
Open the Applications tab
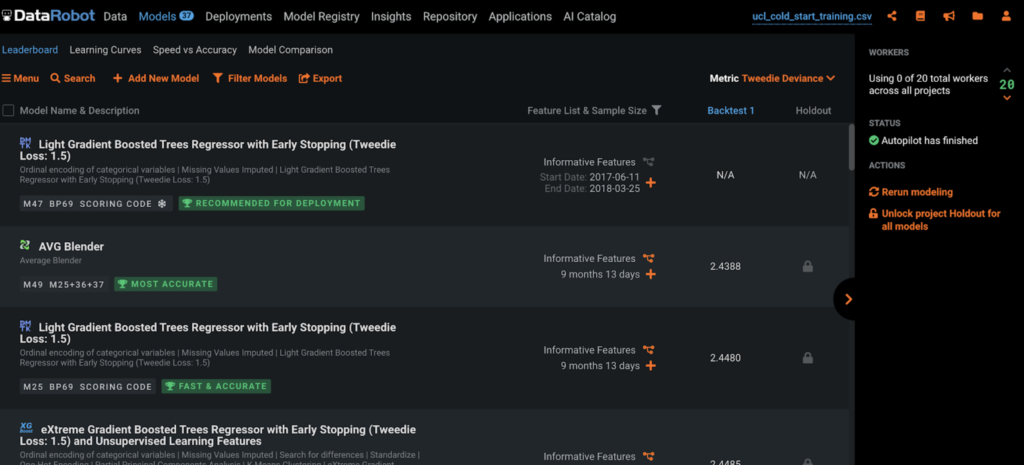pos(520,16)
